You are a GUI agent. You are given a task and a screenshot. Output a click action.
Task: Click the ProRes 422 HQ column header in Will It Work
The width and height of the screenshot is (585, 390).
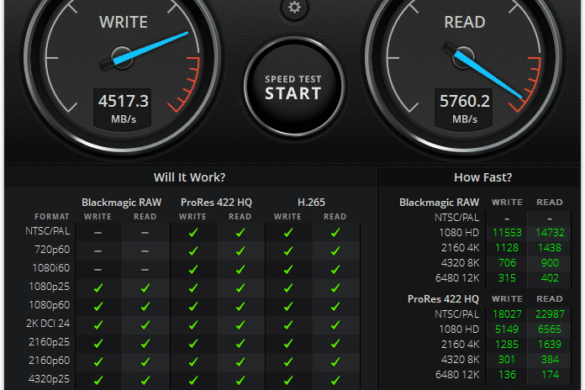(x=216, y=202)
